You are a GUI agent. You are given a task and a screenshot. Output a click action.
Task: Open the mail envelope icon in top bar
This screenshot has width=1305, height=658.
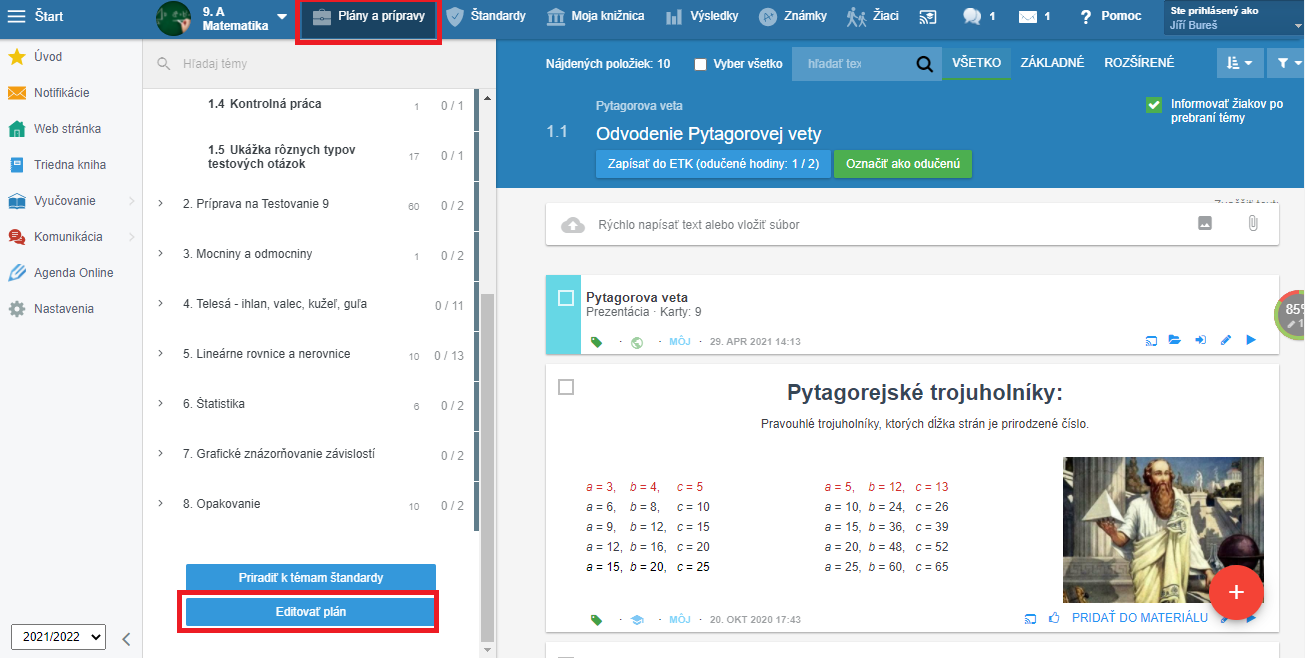click(1027, 17)
